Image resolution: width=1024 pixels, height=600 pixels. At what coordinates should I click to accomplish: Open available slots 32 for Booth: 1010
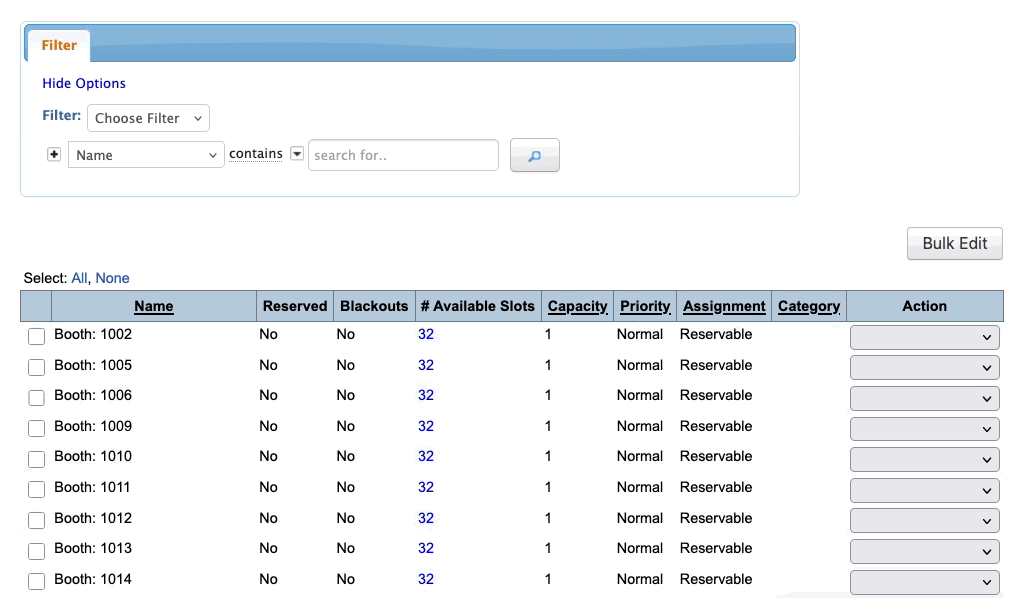(x=426, y=456)
